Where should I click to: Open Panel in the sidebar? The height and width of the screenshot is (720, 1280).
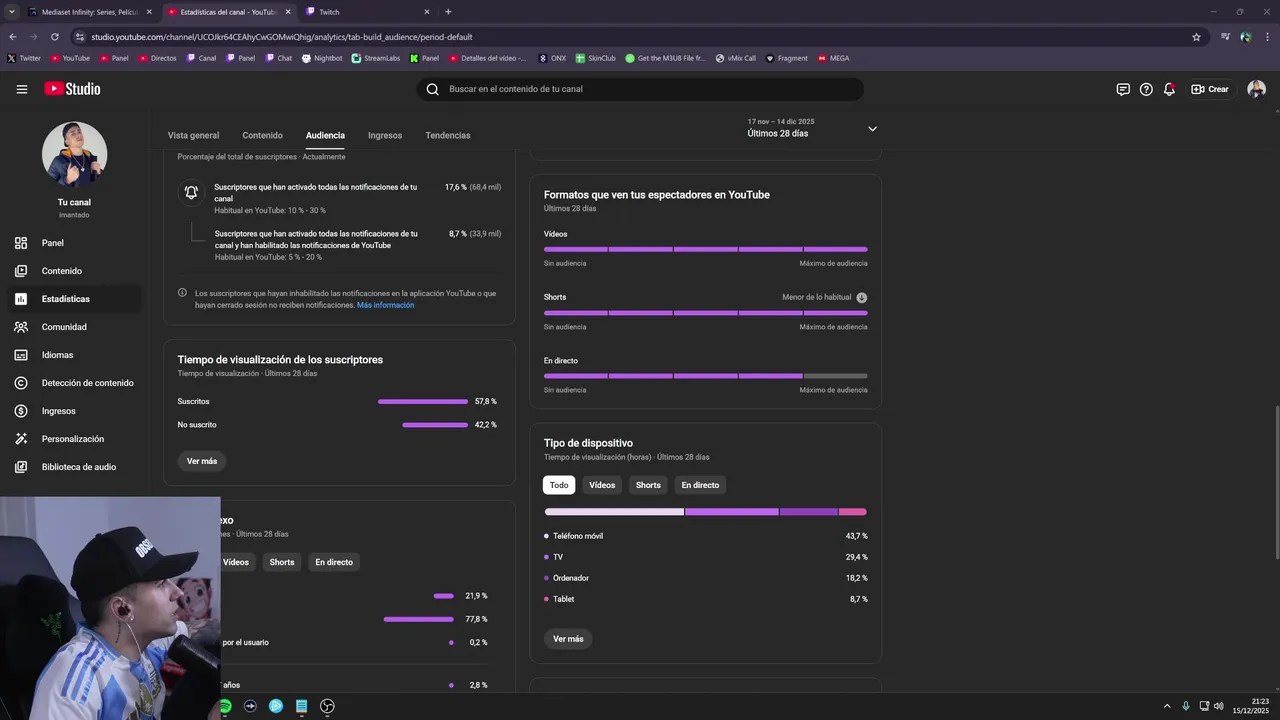click(x=75, y=243)
